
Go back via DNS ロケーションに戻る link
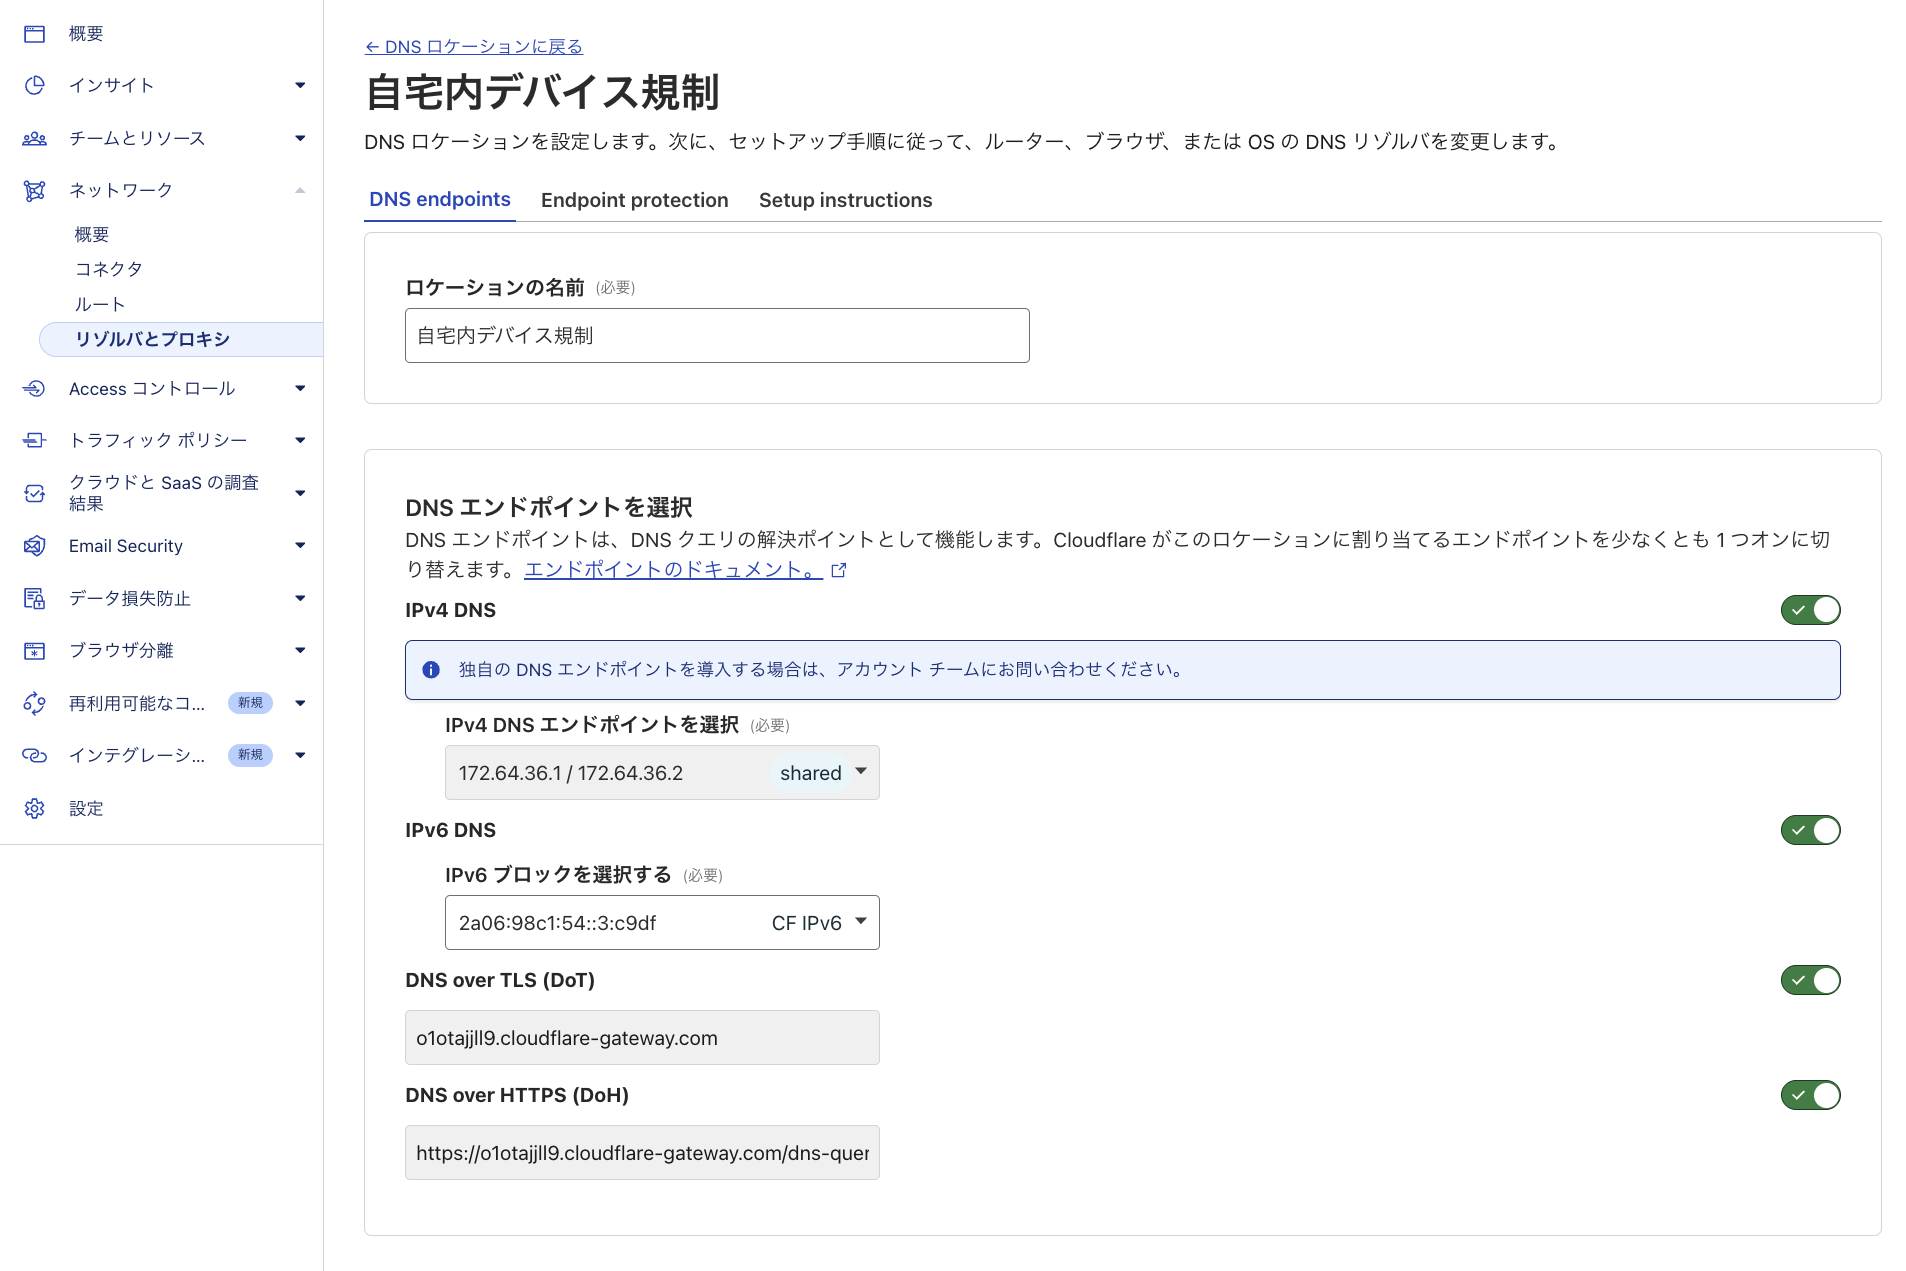click(x=473, y=46)
